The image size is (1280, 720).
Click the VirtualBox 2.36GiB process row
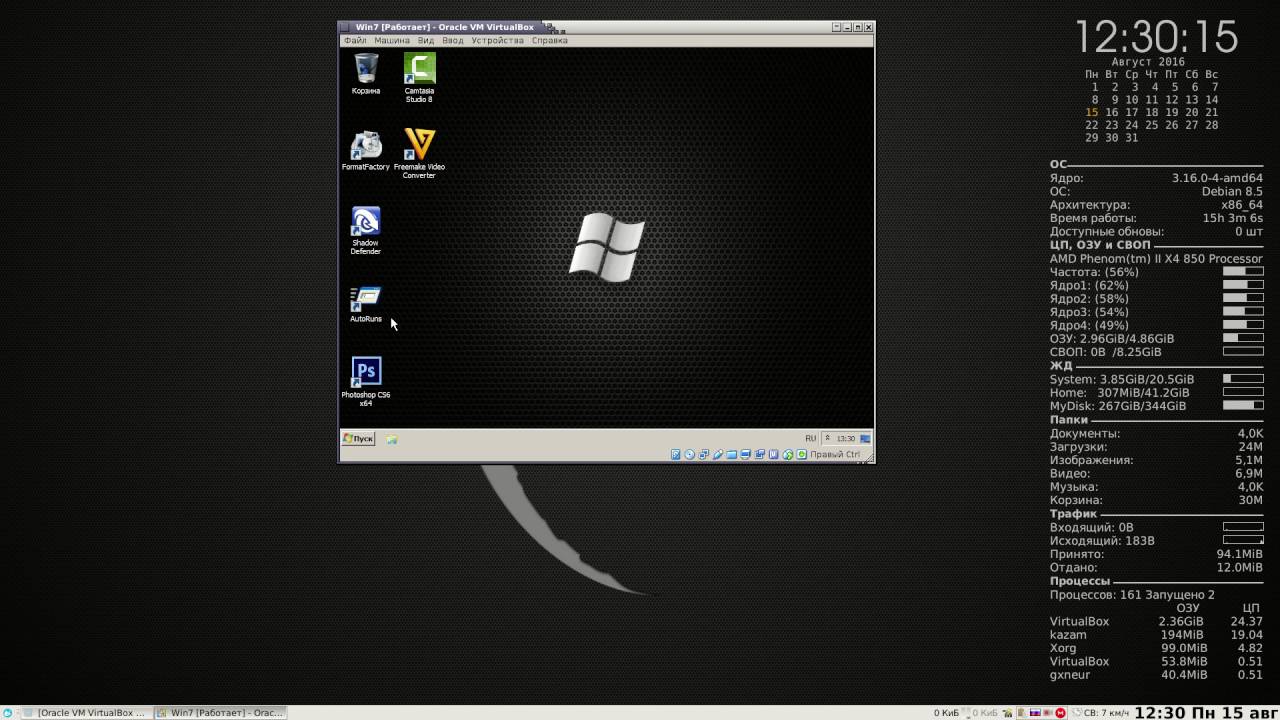(1156, 621)
